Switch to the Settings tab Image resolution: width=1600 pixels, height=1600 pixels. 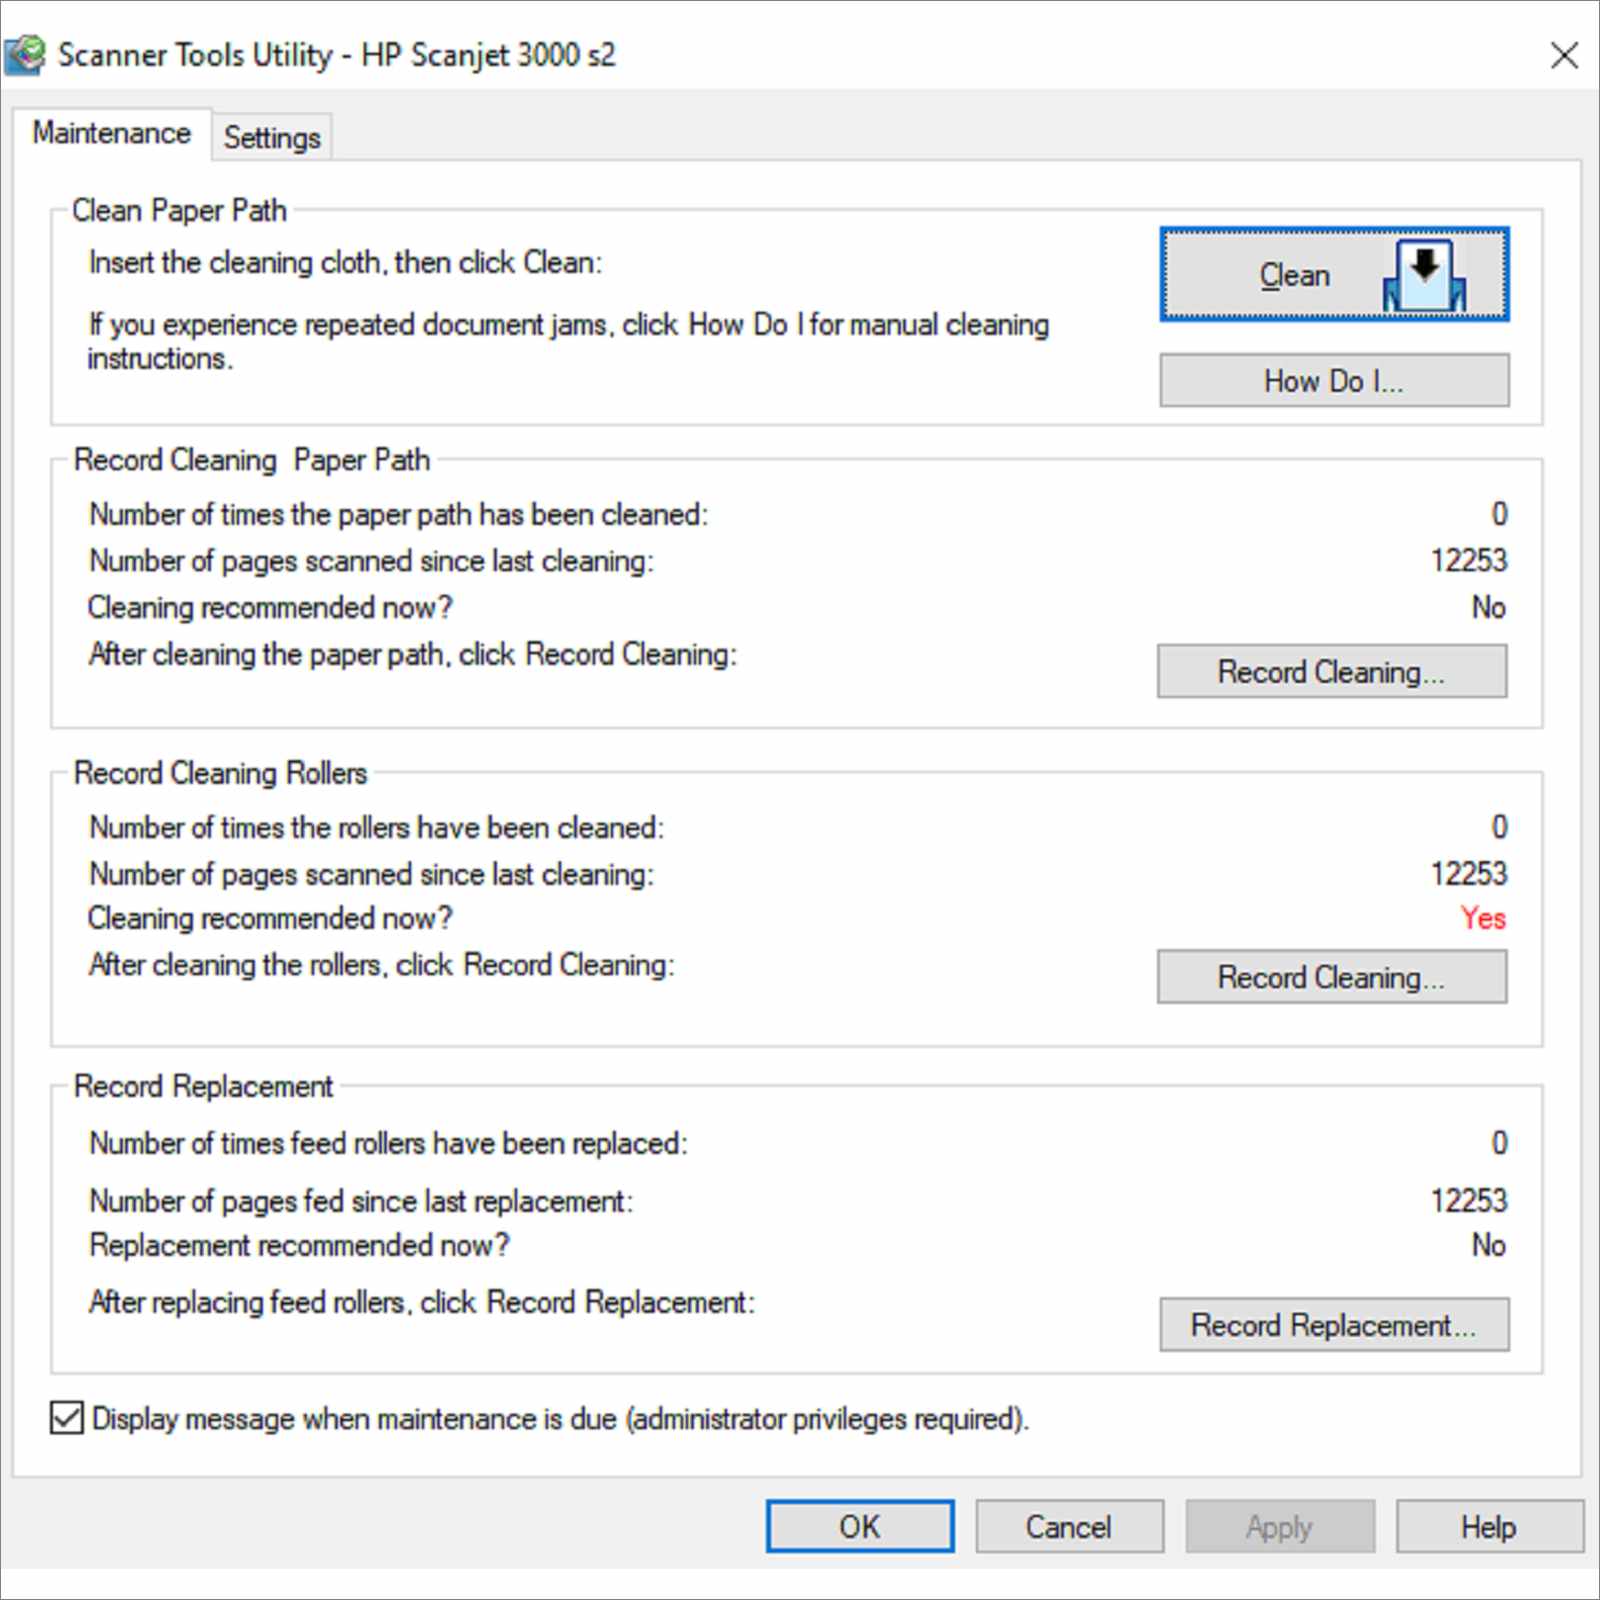click(272, 137)
